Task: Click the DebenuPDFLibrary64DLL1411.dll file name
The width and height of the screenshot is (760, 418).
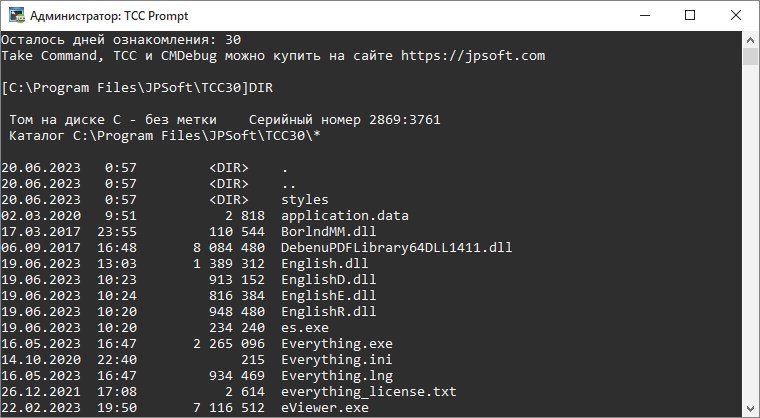Action: [397, 248]
